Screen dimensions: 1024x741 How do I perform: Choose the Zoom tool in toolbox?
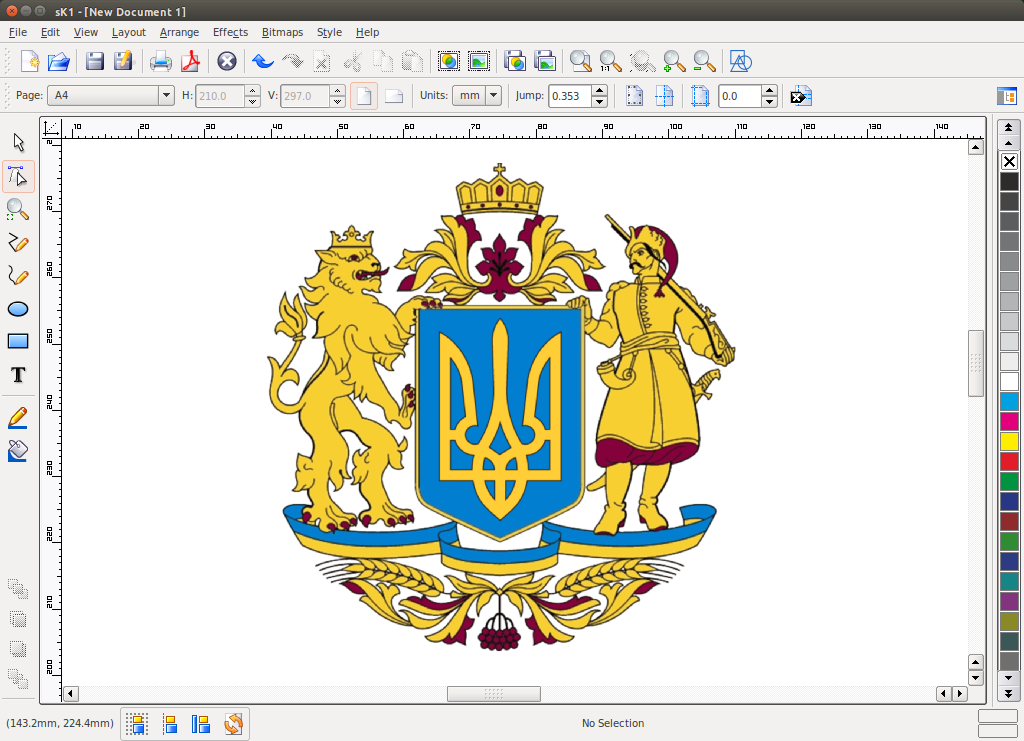tap(18, 209)
